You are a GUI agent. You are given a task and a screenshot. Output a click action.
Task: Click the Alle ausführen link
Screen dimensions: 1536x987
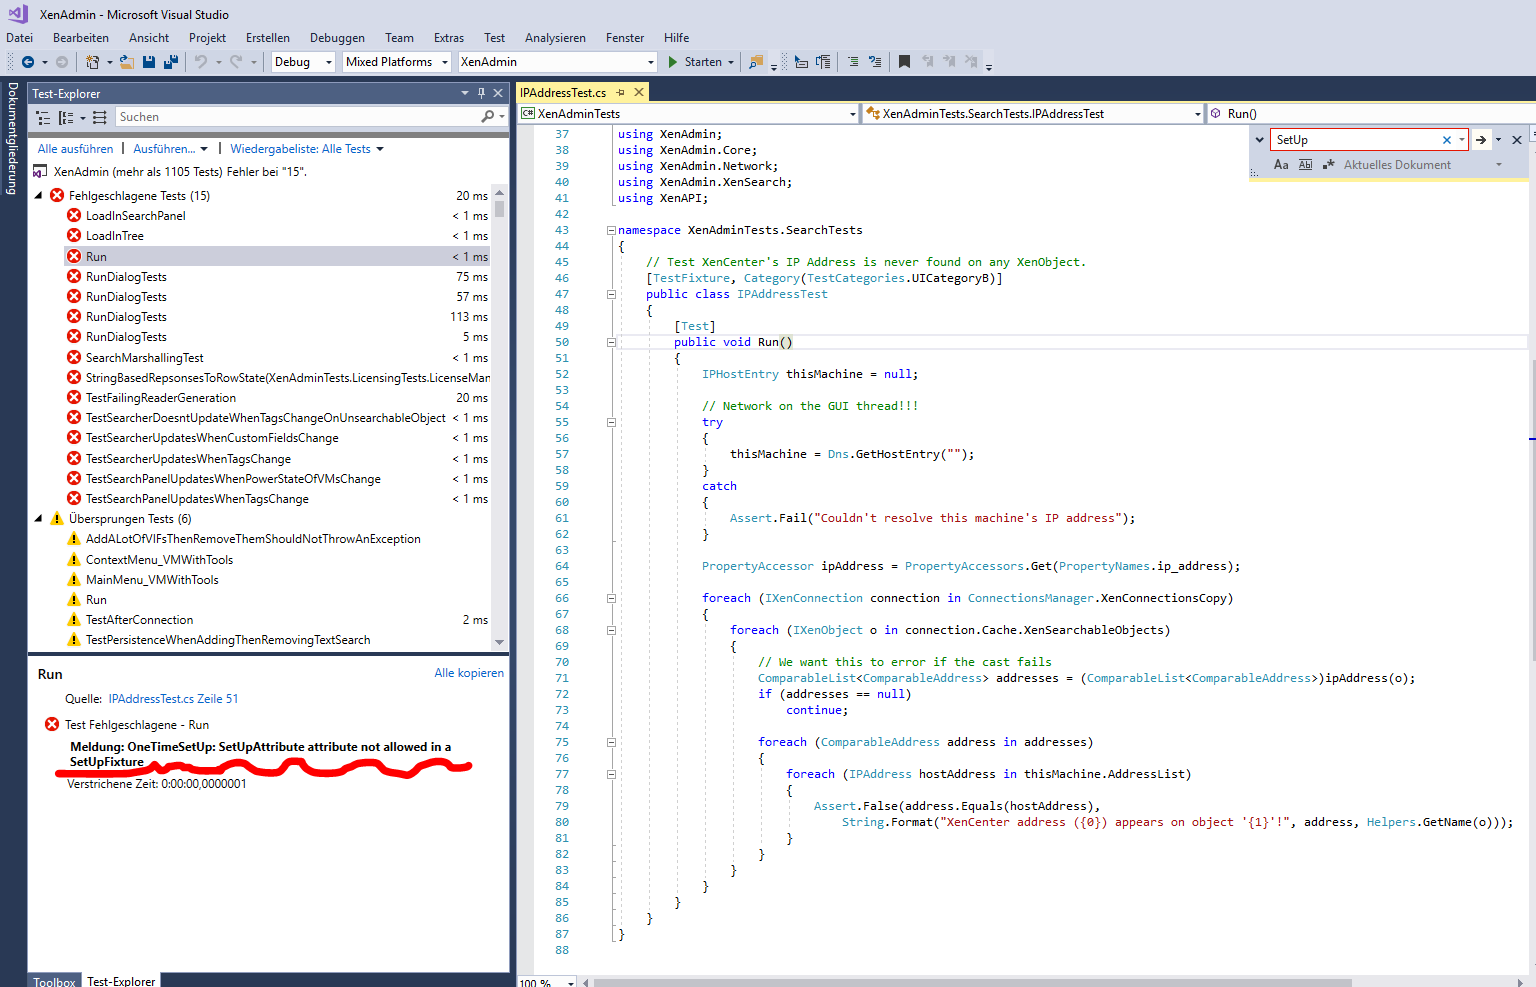point(75,149)
